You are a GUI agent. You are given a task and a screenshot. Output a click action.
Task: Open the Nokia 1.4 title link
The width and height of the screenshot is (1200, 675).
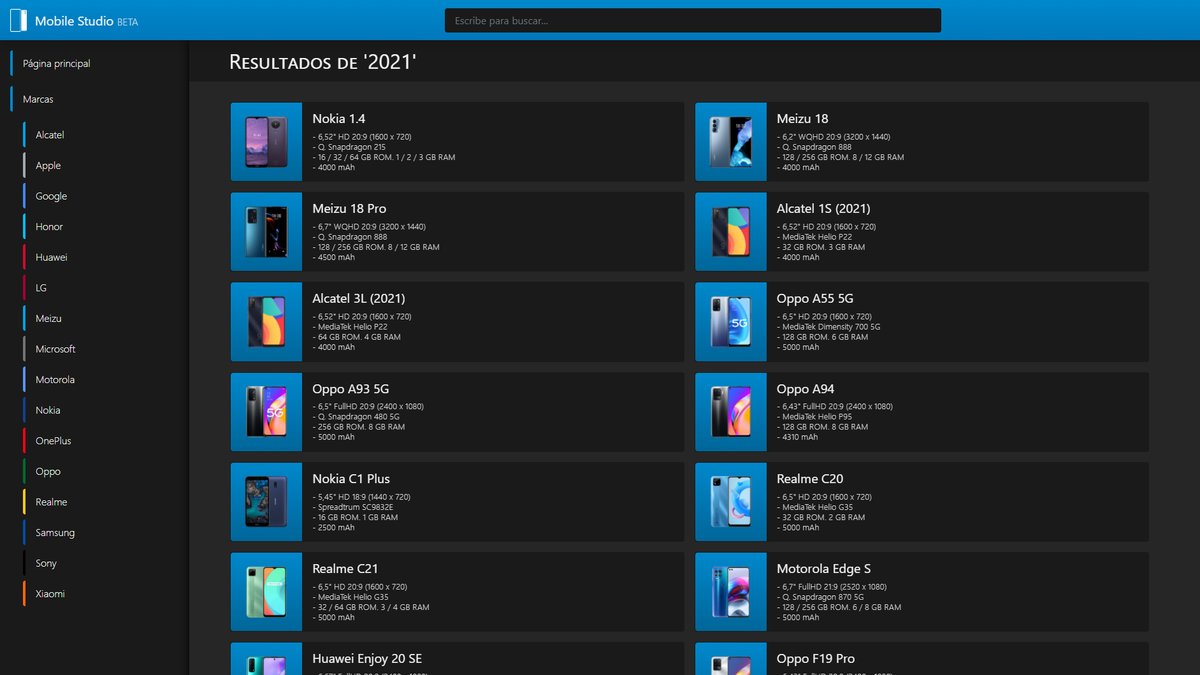point(339,119)
